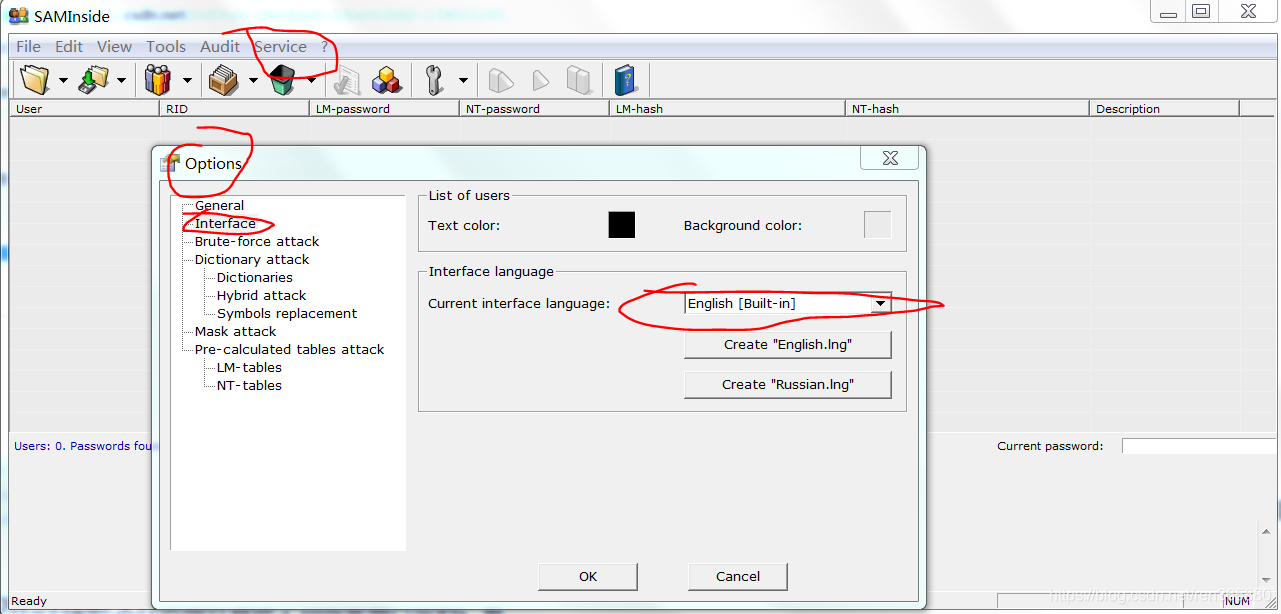Click the users group toolbar icon

(158, 80)
